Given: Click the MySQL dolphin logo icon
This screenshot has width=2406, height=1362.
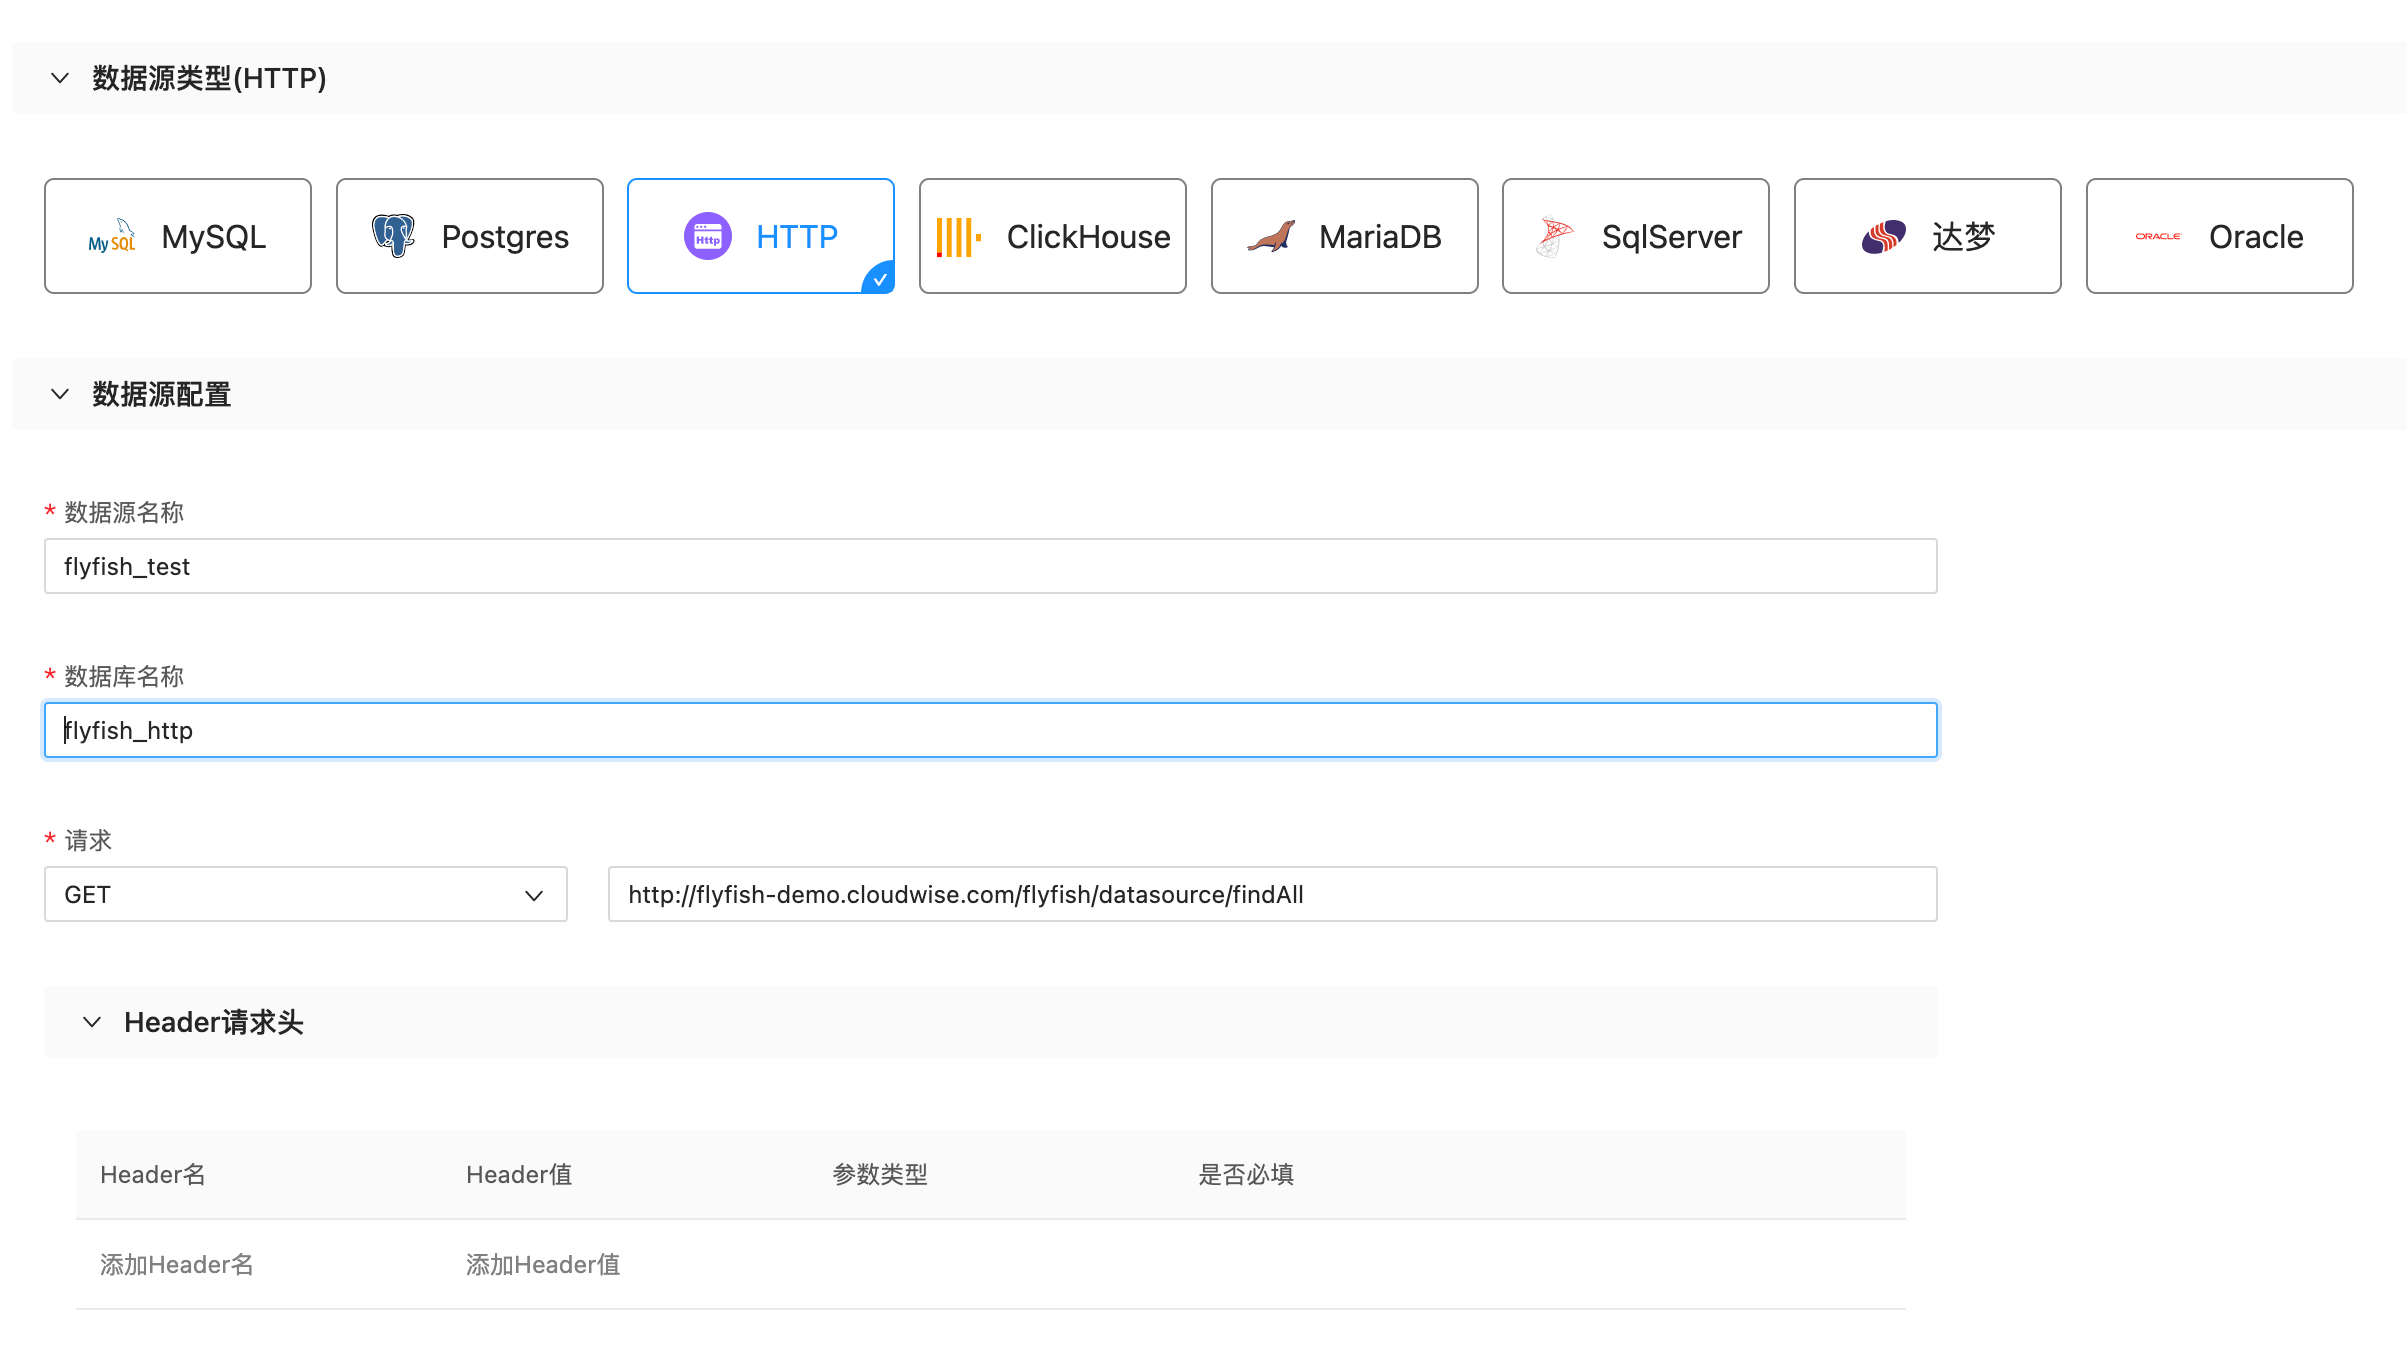Looking at the screenshot, I should pyautogui.click(x=112, y=237).
